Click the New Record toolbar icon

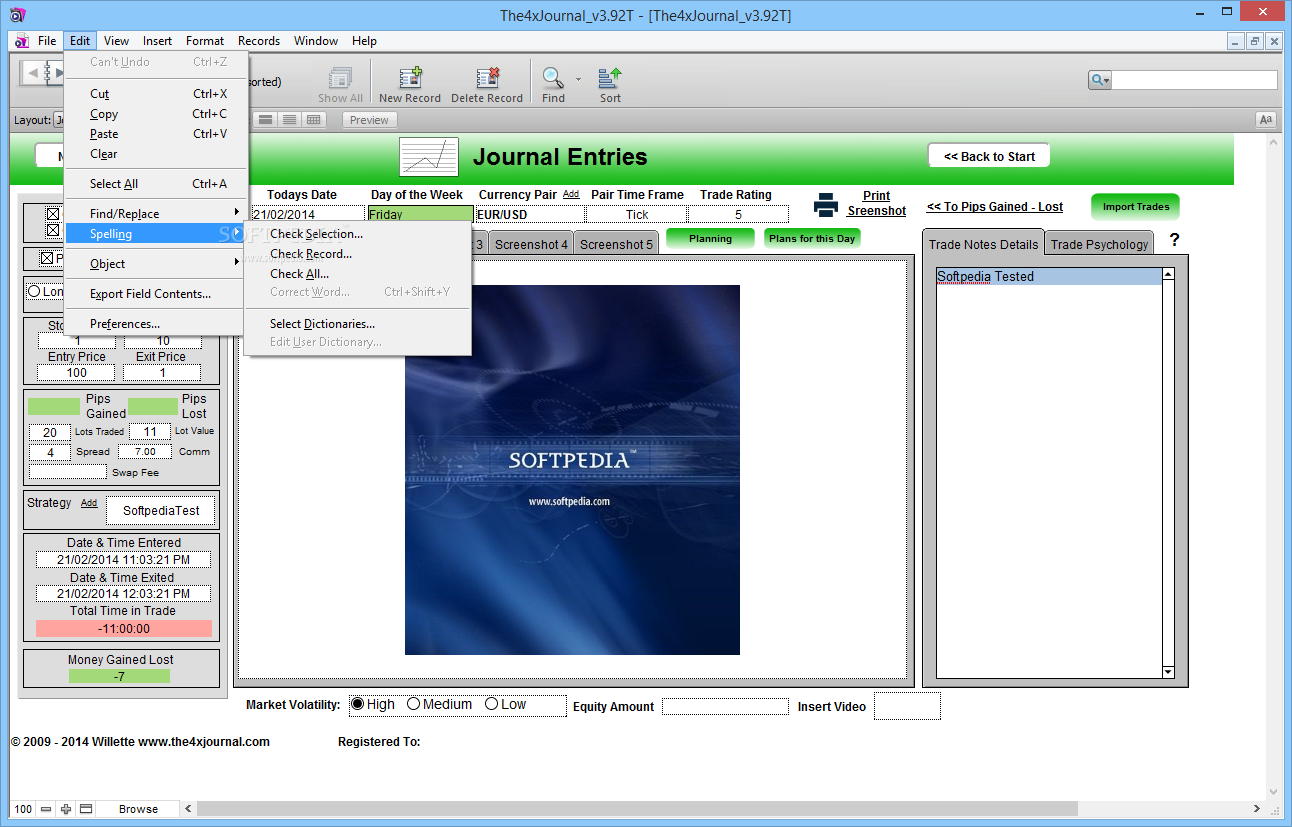[x=410, y=79]
